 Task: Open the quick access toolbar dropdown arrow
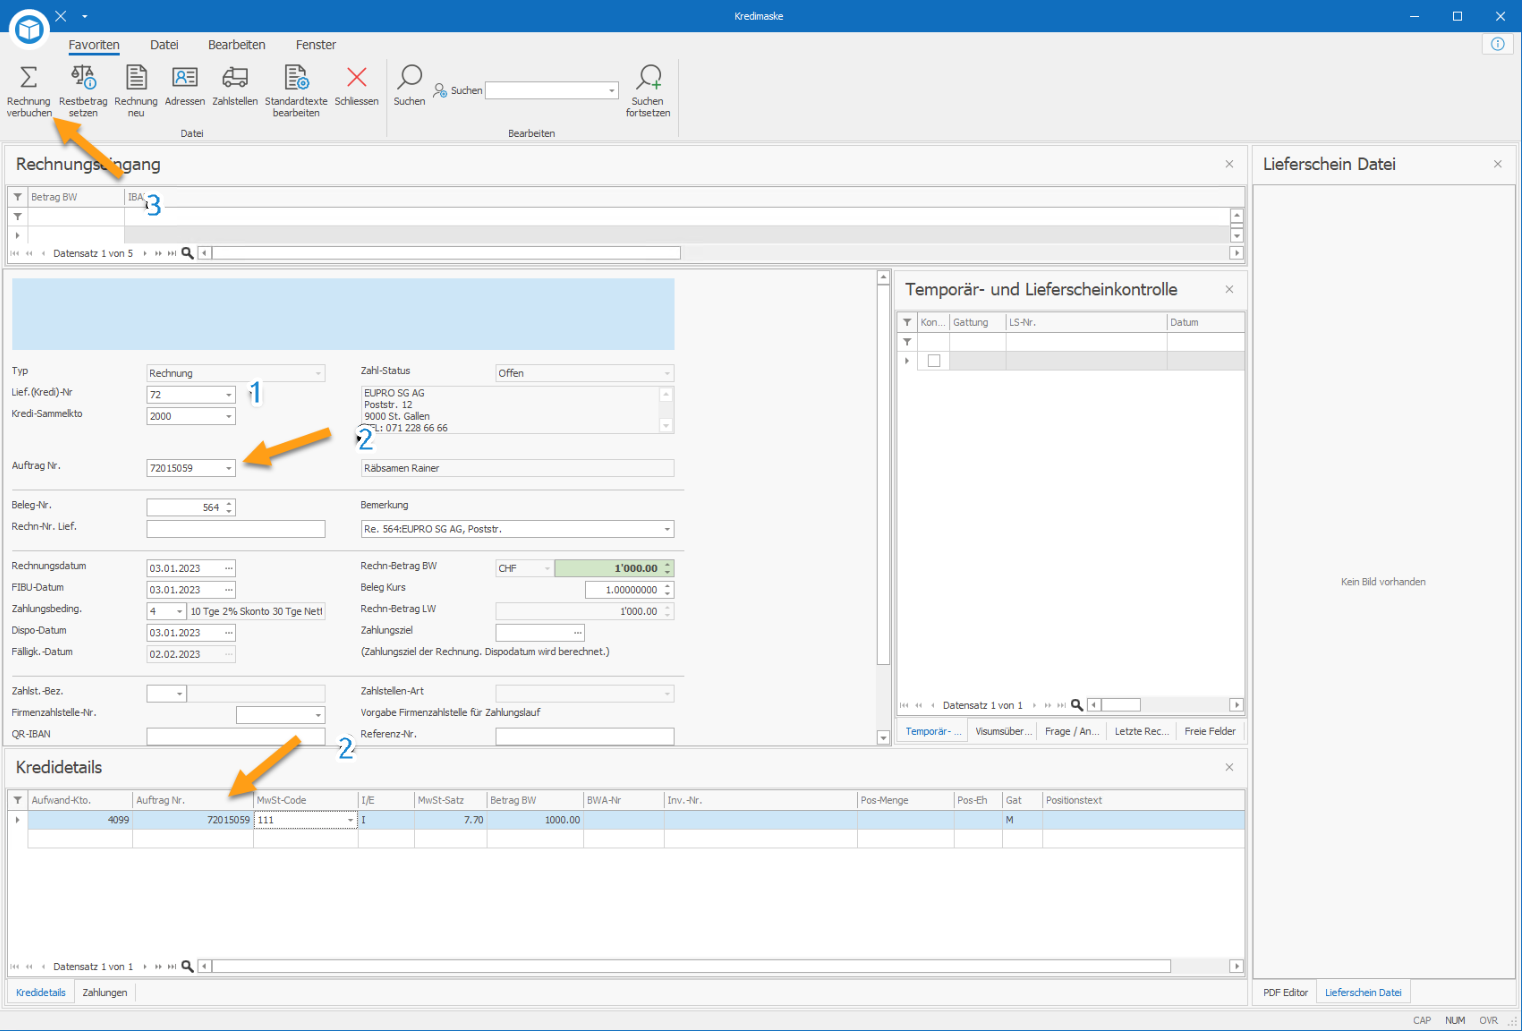85,16
